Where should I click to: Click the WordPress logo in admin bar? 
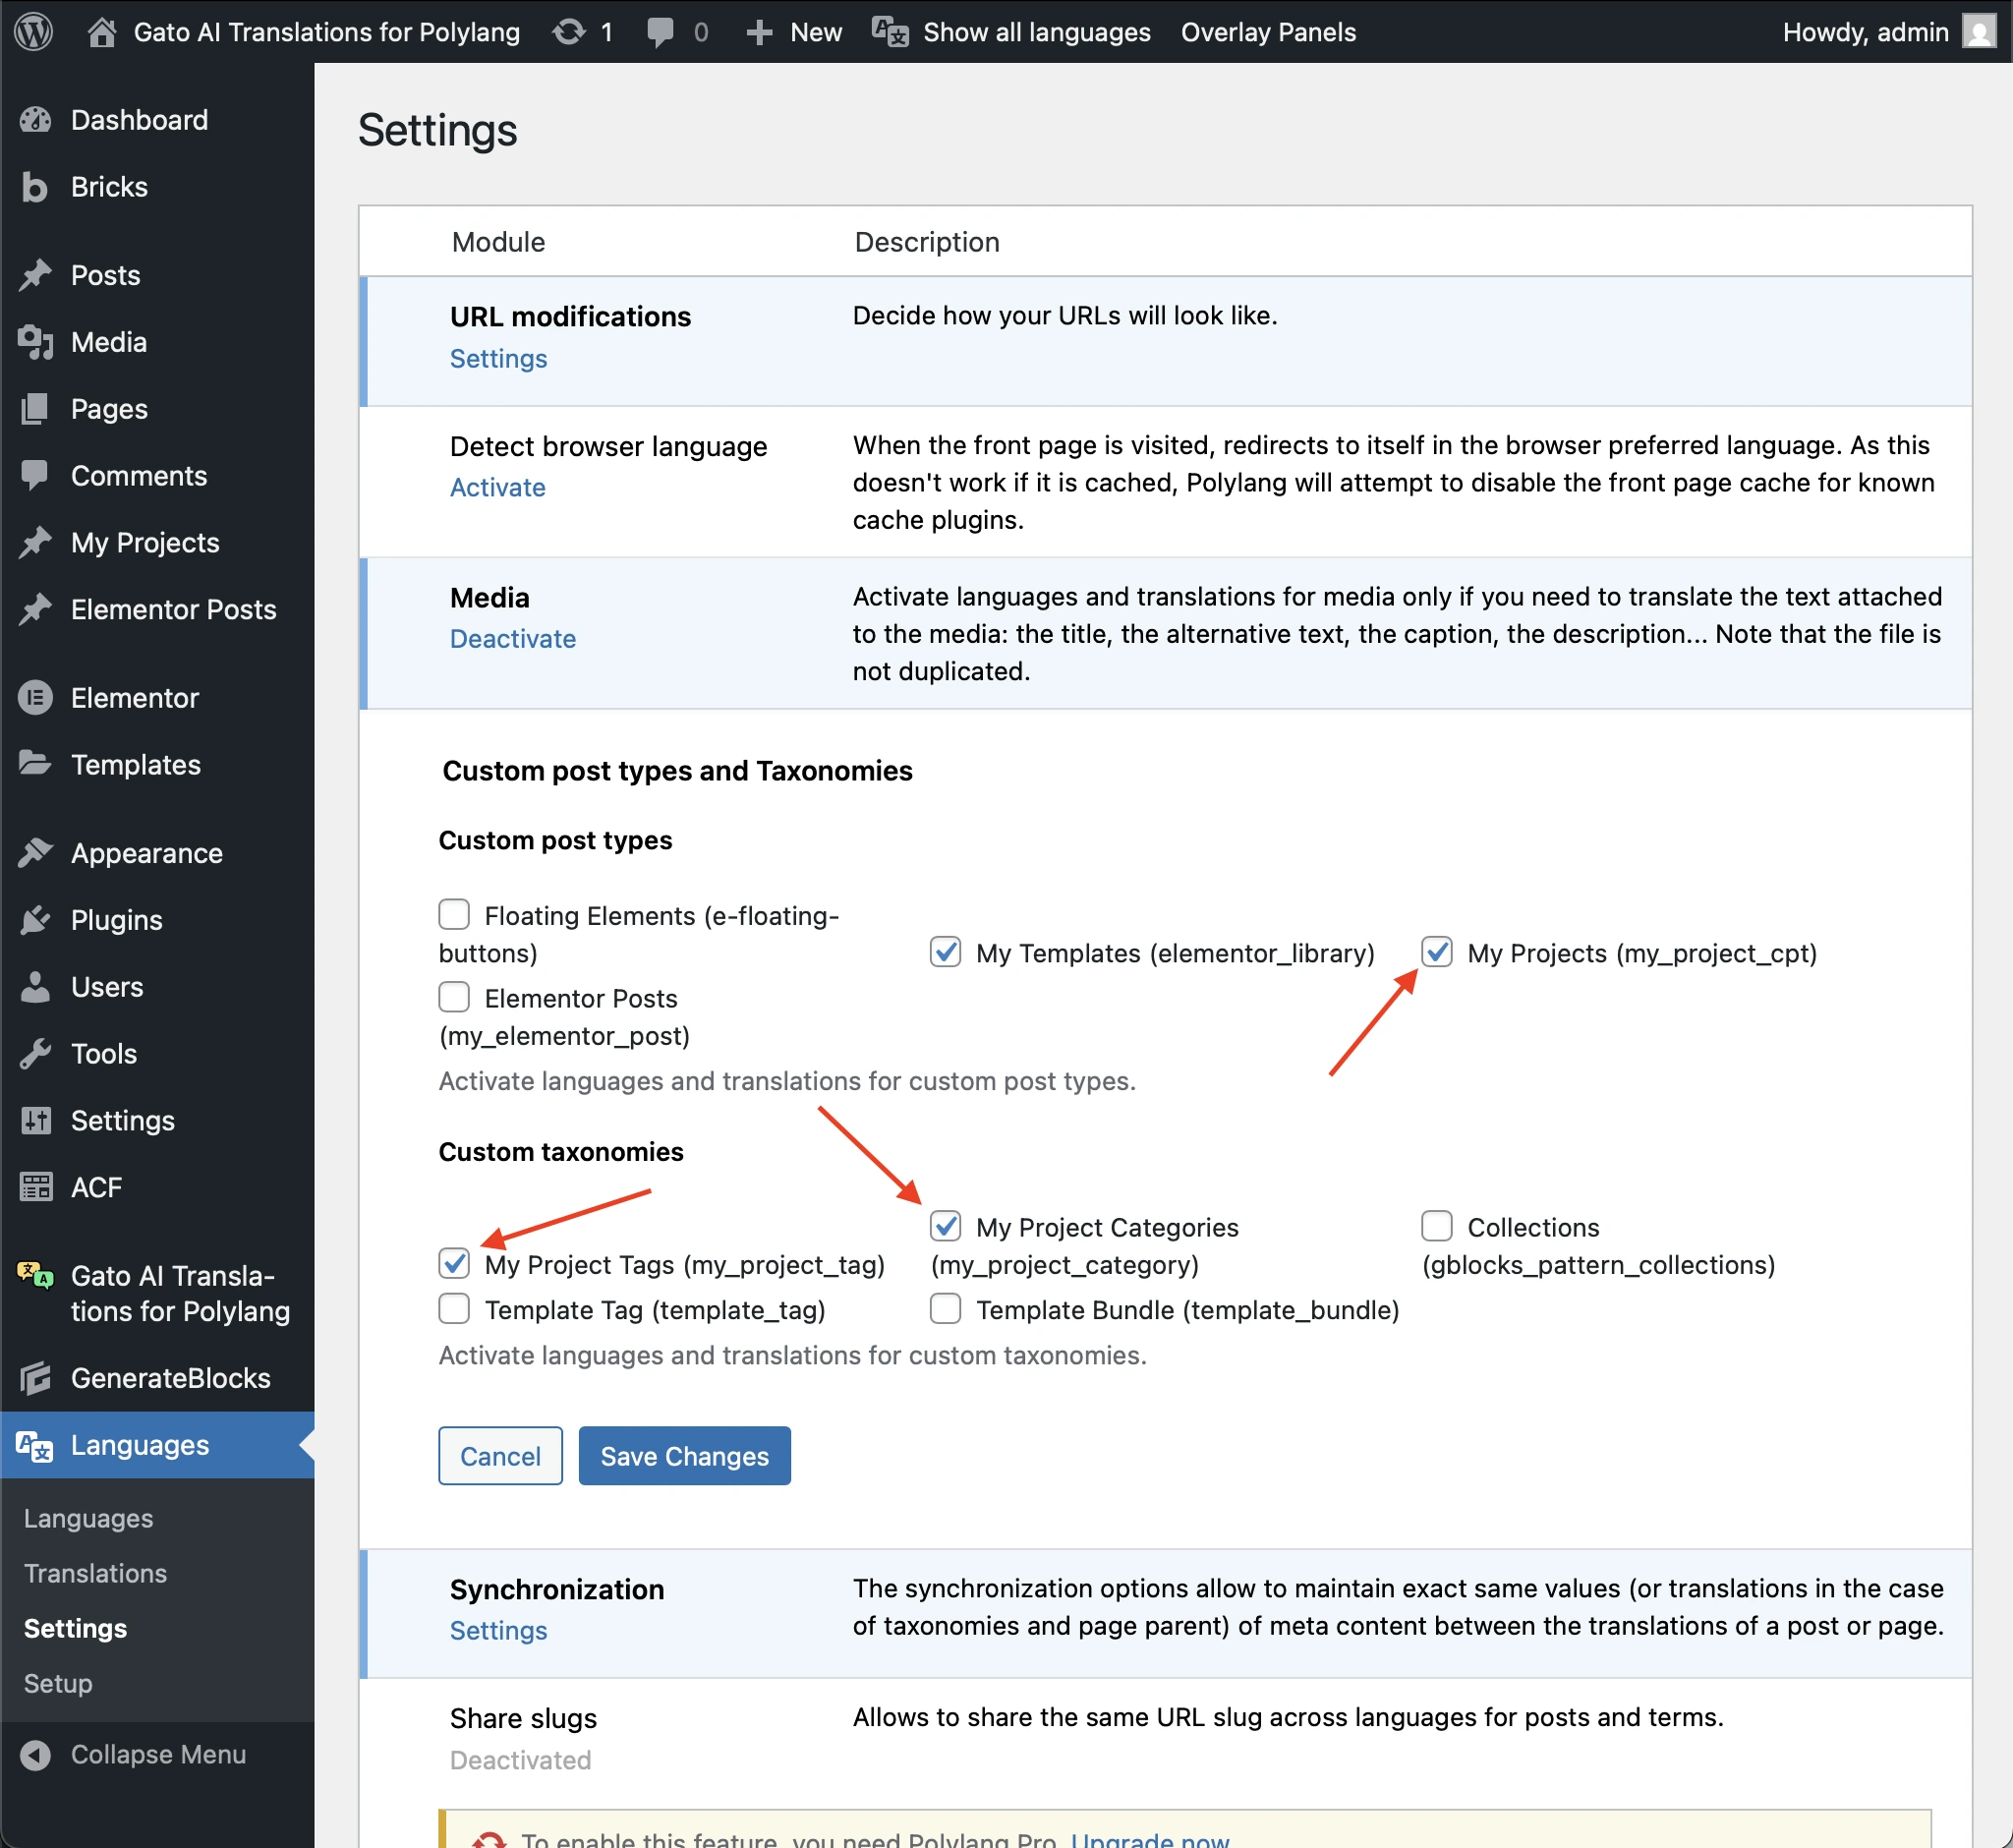(x=33, y=31)
